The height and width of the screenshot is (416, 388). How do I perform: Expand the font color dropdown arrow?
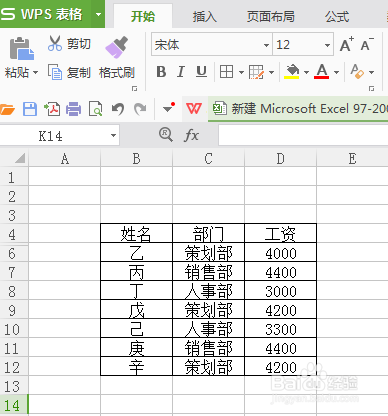[x=336, y=72]
